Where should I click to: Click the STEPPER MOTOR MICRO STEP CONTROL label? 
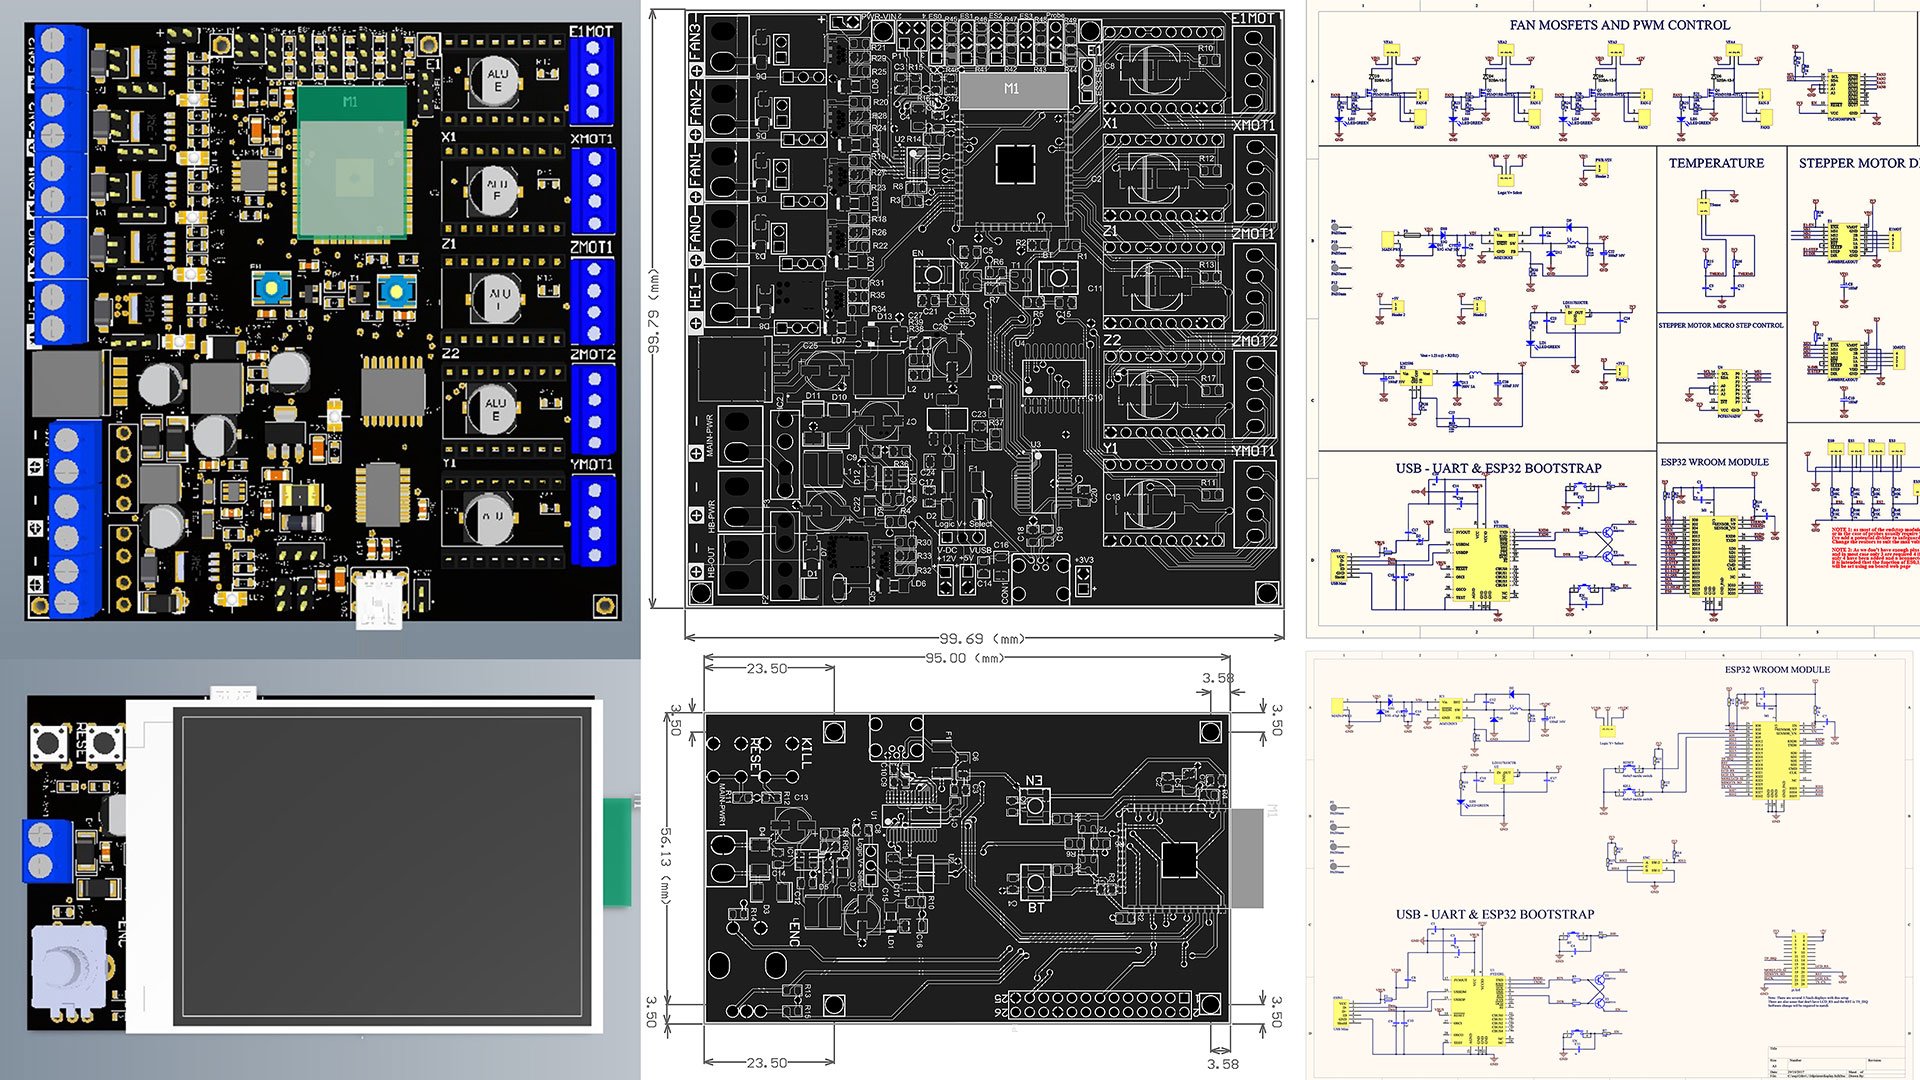(1720, 325)
